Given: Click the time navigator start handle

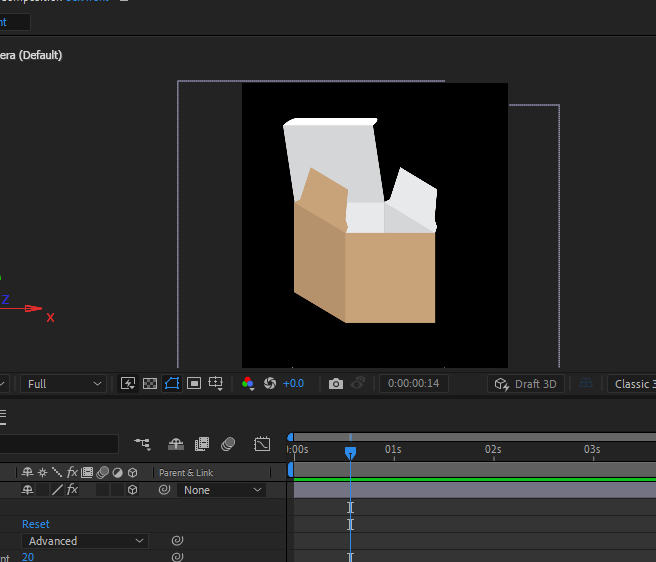Looking at the screenshot, I should 290,437.
